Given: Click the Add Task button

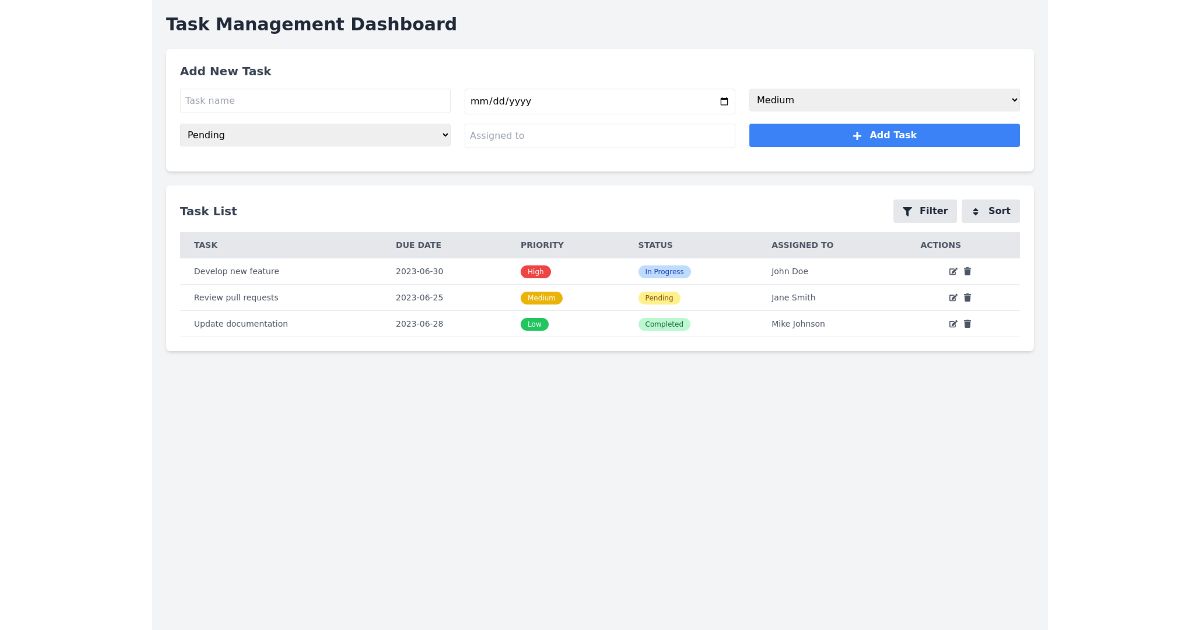Looking at the screenshot, I should pyautogui.click(x=884, y=134).
